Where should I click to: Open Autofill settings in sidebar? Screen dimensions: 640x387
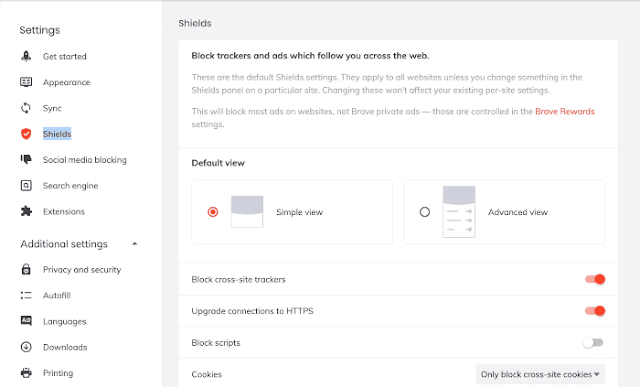[x=57, y=296]
